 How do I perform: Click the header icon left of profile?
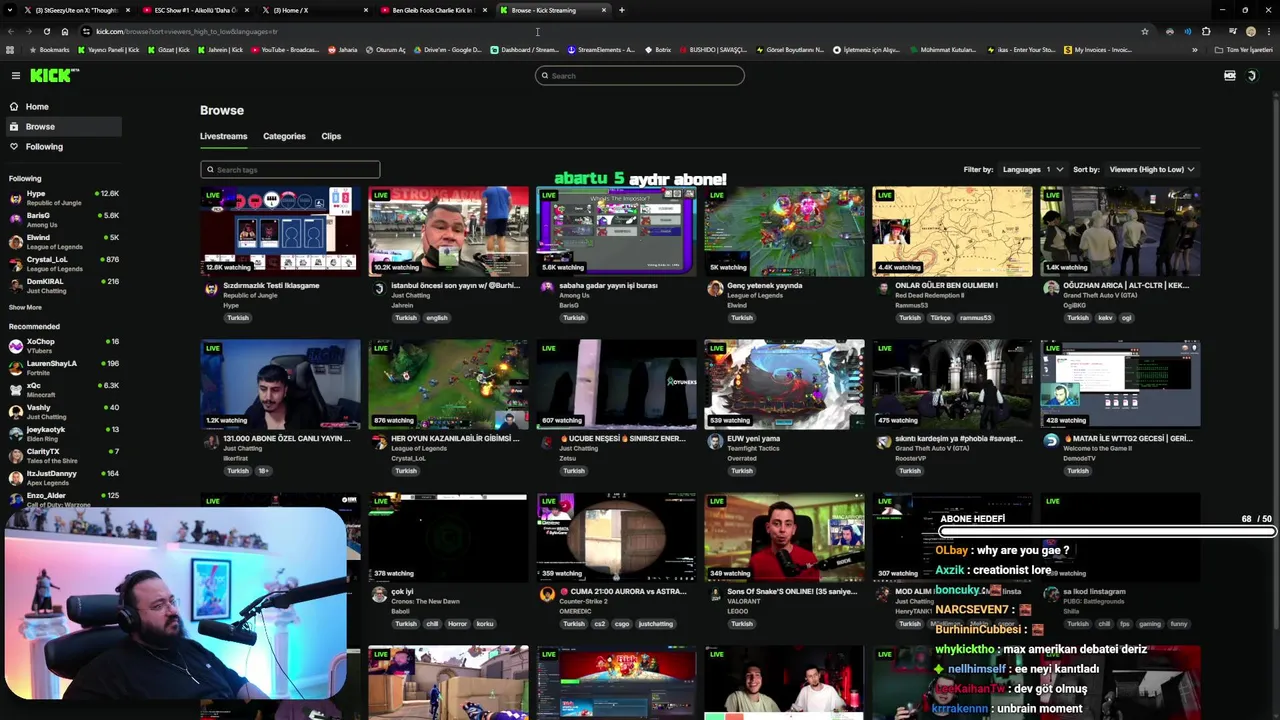coord(1230,75)
